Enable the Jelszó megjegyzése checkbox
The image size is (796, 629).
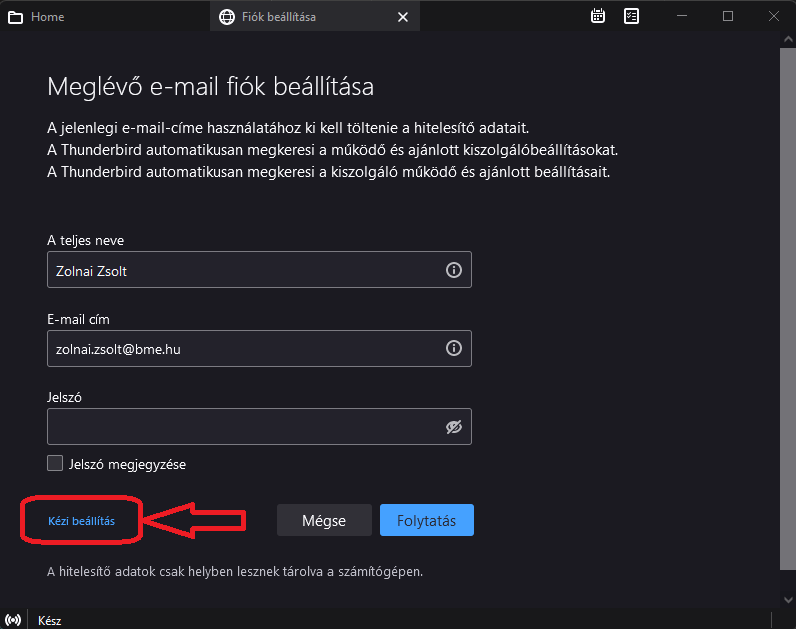point(55,463)
